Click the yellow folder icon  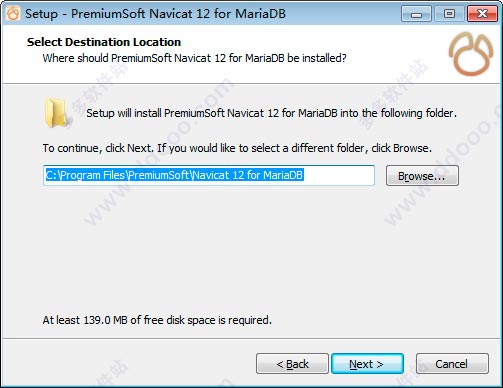(57, 113)
